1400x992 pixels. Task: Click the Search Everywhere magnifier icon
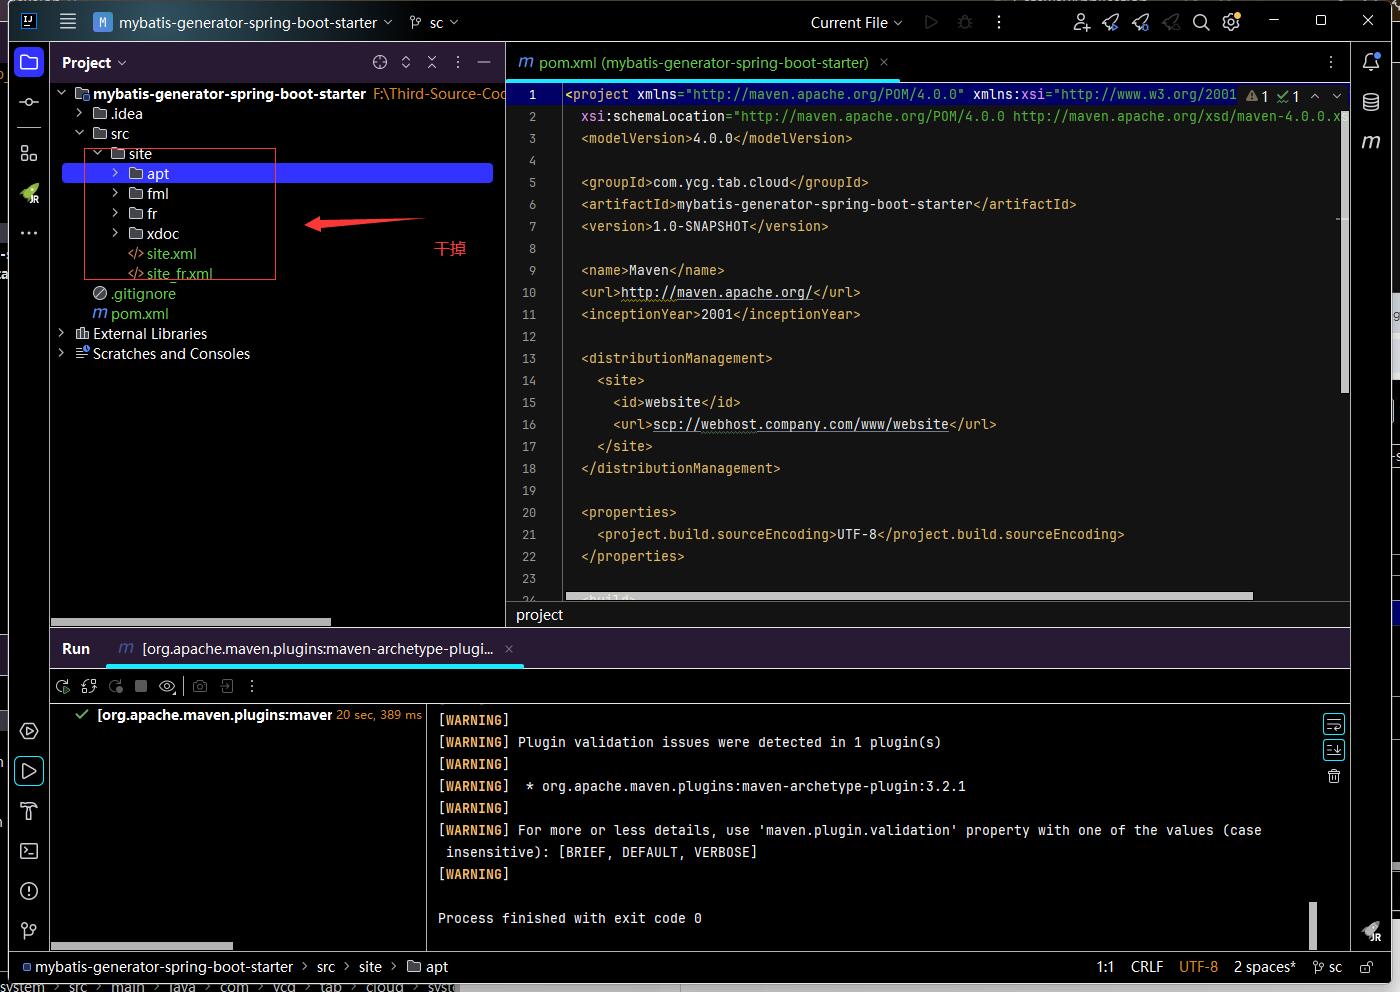click(x=1201, y=22)
